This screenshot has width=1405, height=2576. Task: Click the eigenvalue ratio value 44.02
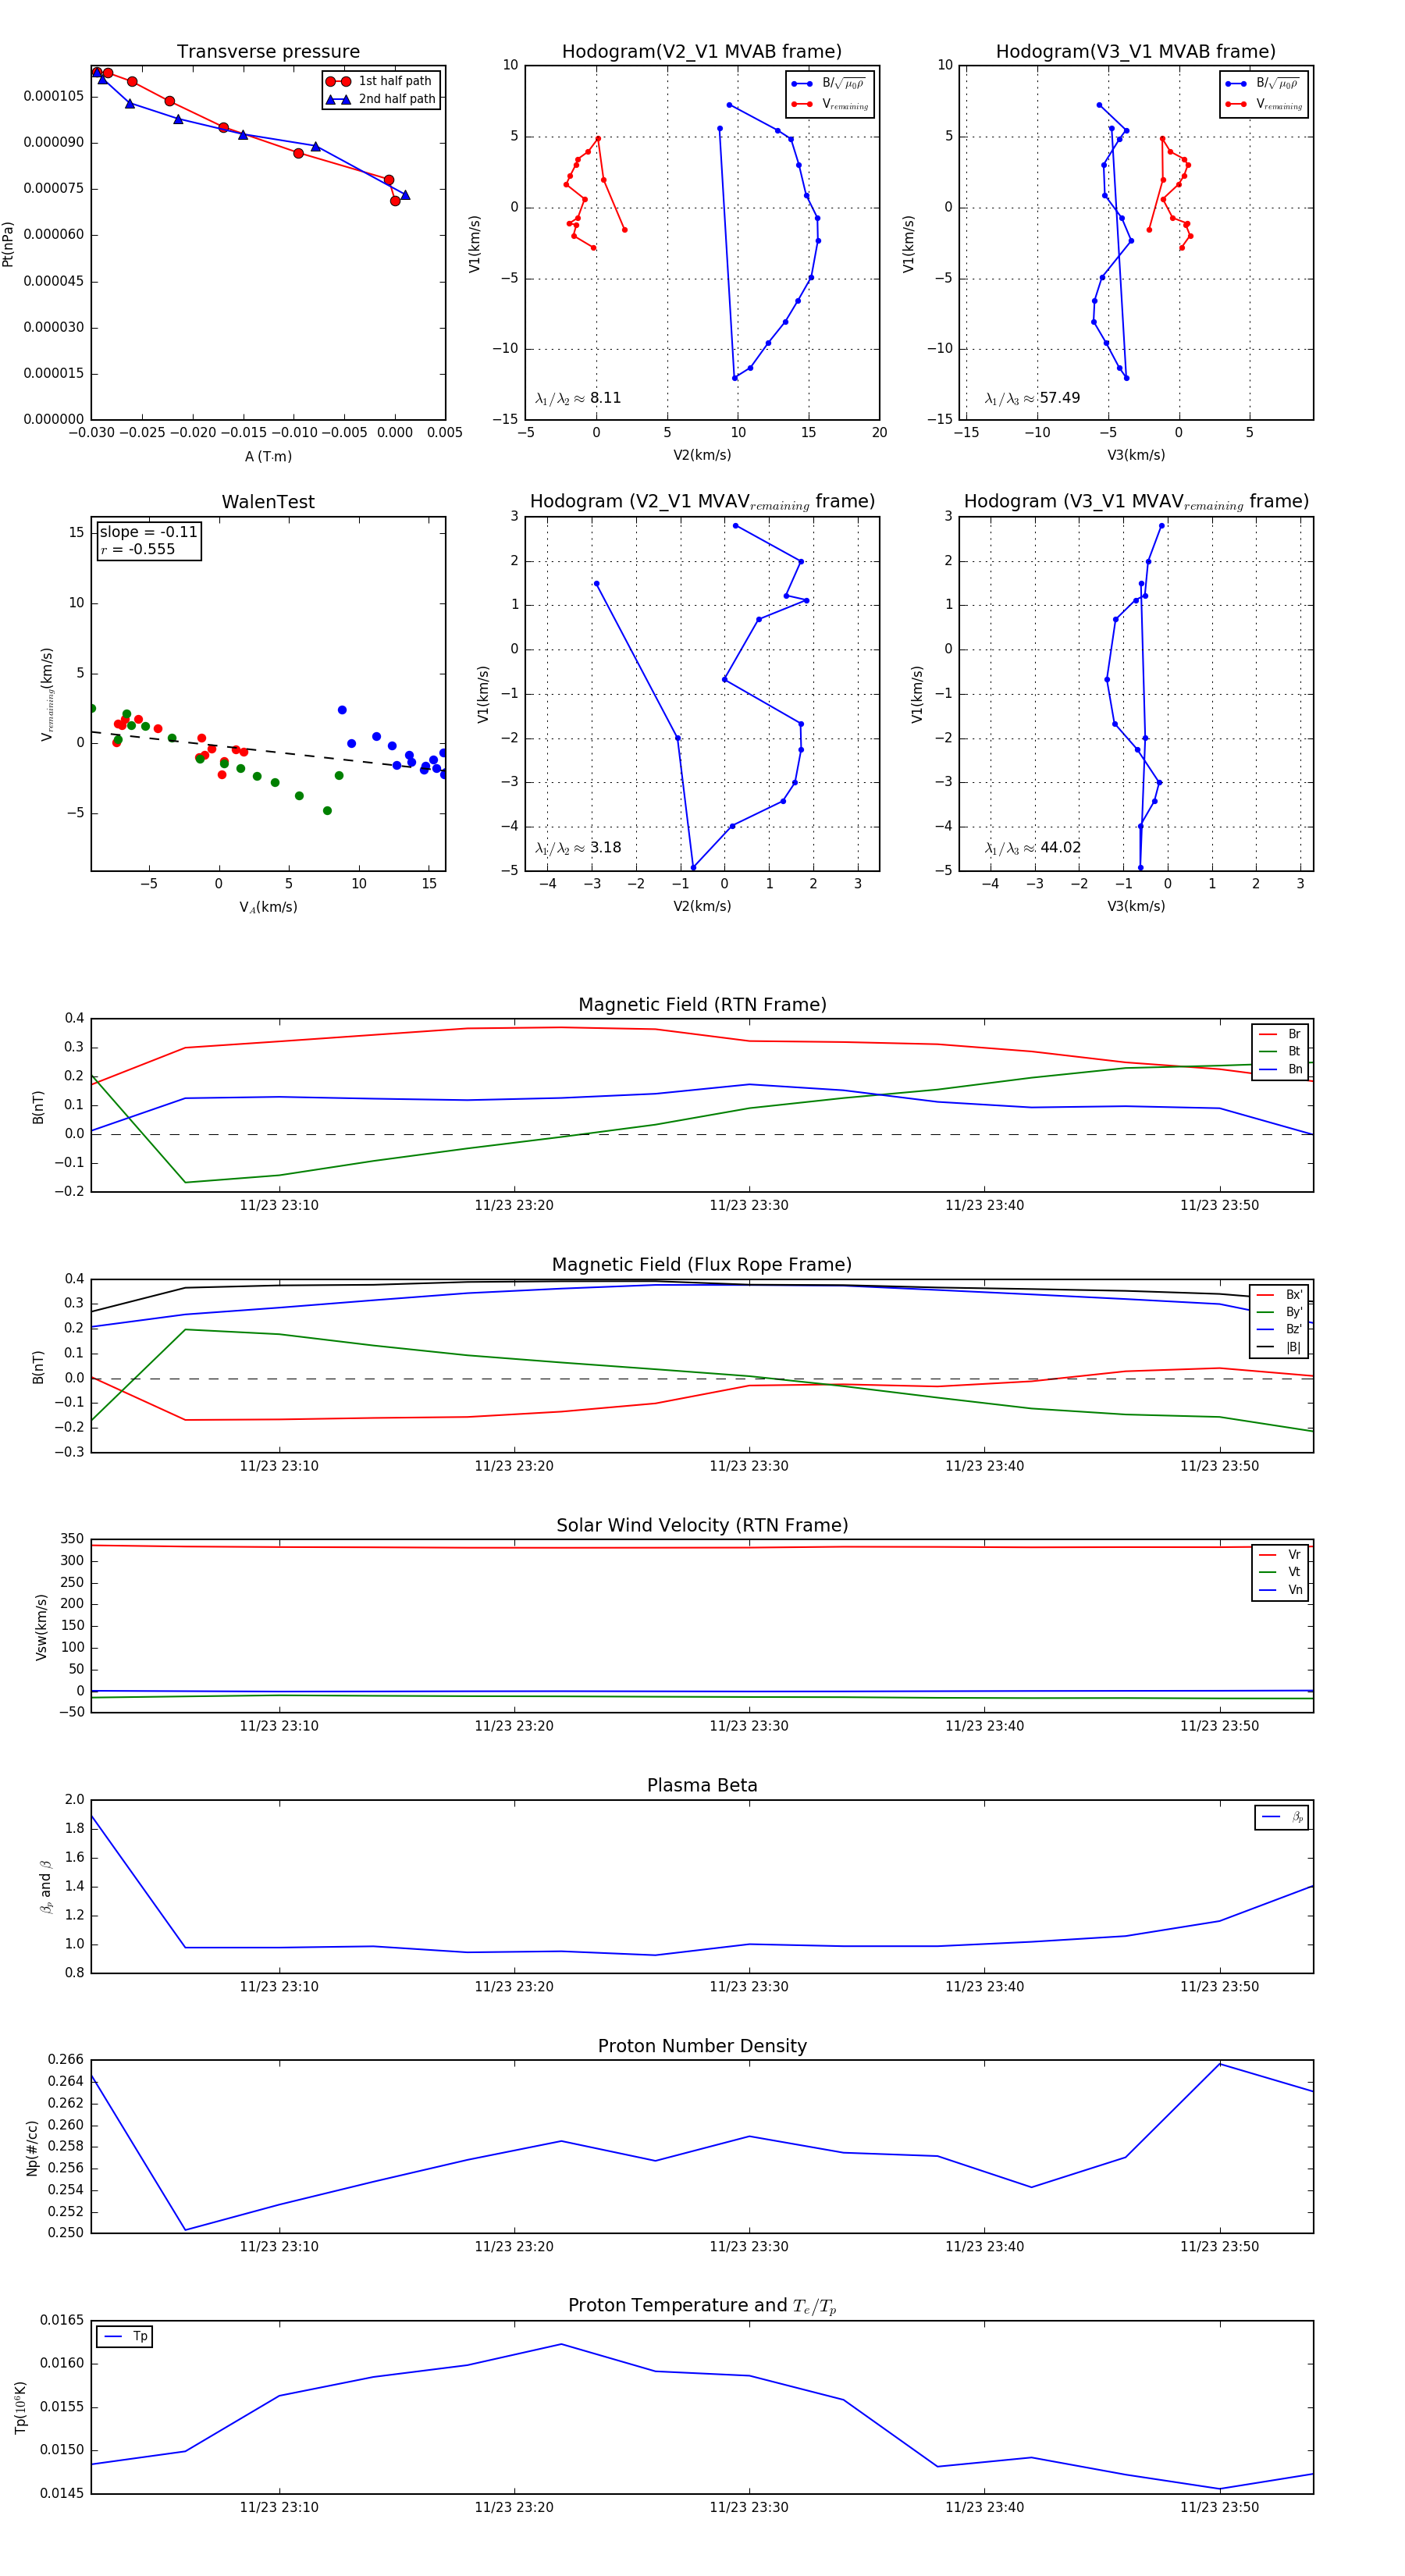(x=1060, y=847)
